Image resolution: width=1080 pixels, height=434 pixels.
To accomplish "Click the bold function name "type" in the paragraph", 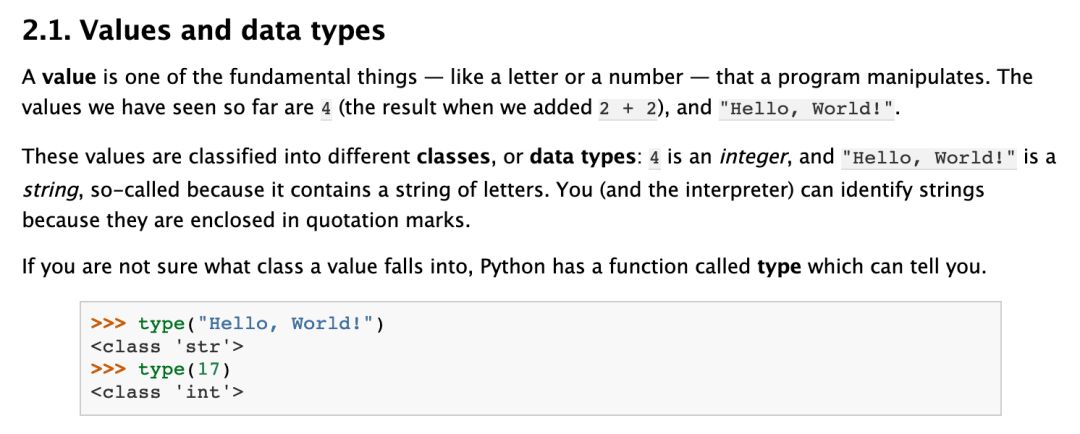I will click(x=779, y=268).
